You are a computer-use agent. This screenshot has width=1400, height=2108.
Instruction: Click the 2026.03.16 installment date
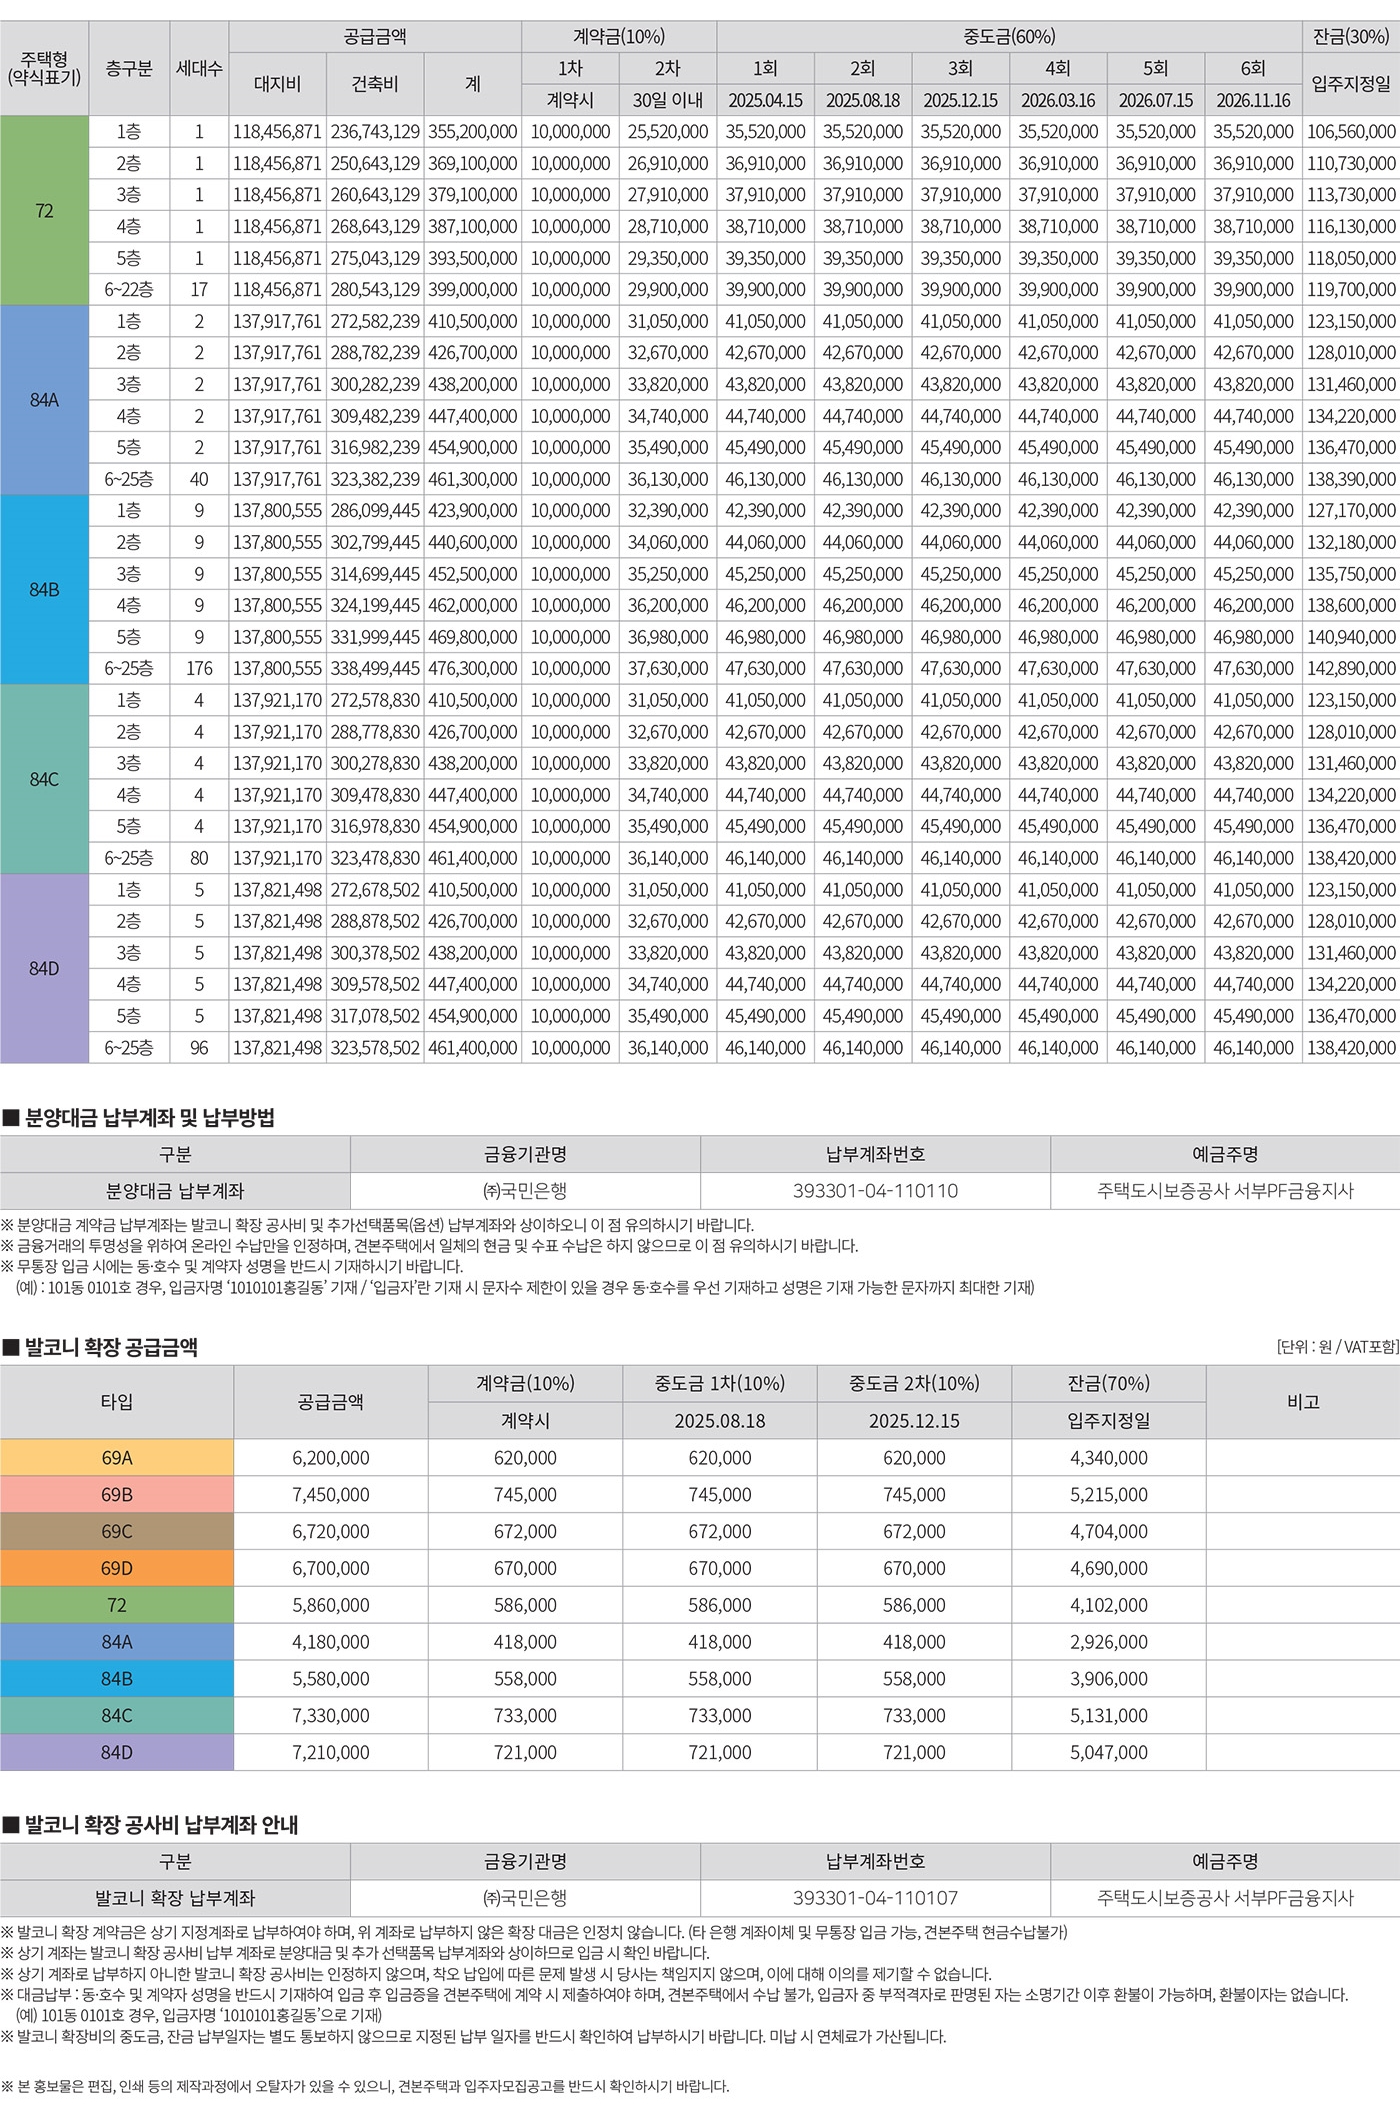[1058, 100]
